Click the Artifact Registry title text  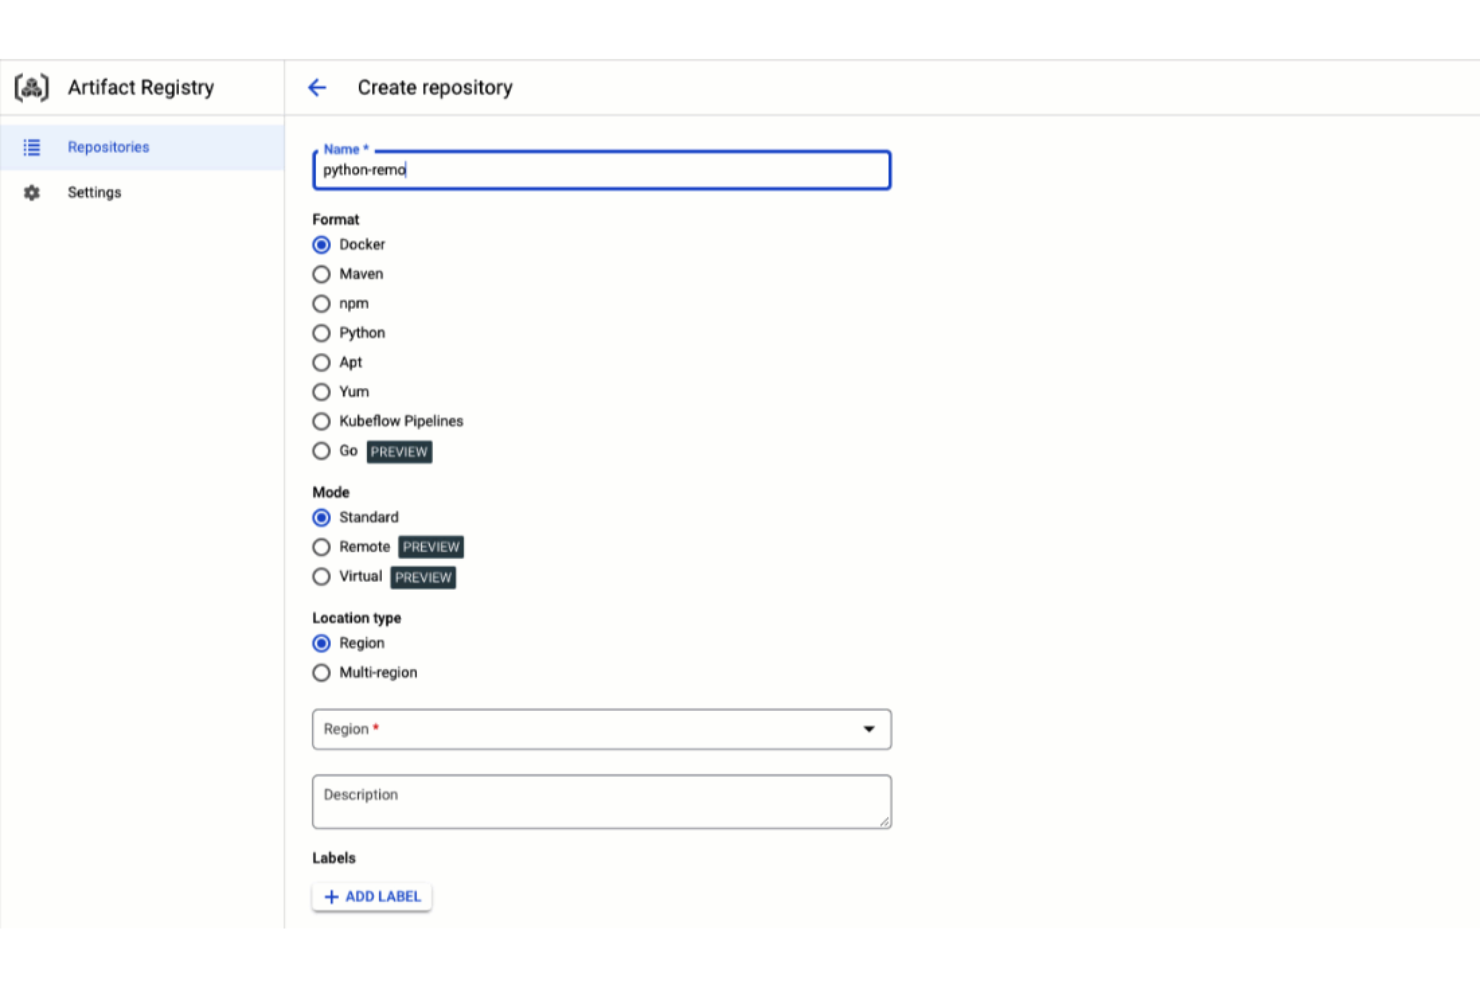(x=141, y=88)
